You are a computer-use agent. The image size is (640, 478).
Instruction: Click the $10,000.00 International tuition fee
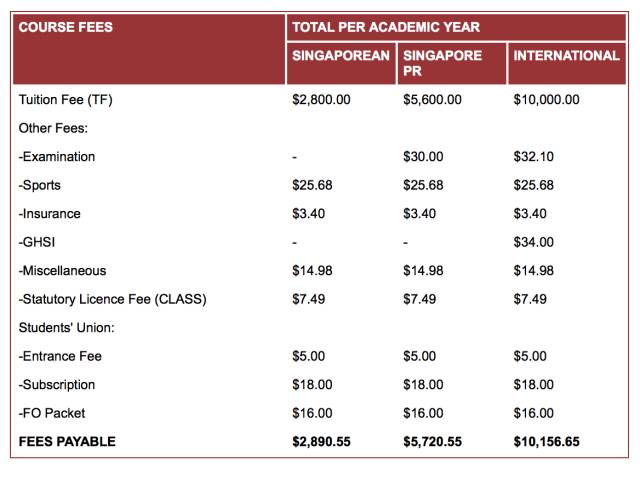546,100
